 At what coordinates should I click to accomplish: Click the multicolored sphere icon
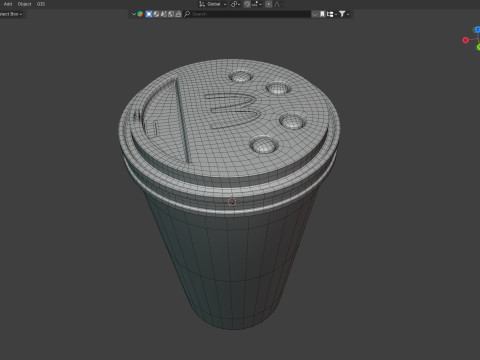140,14
